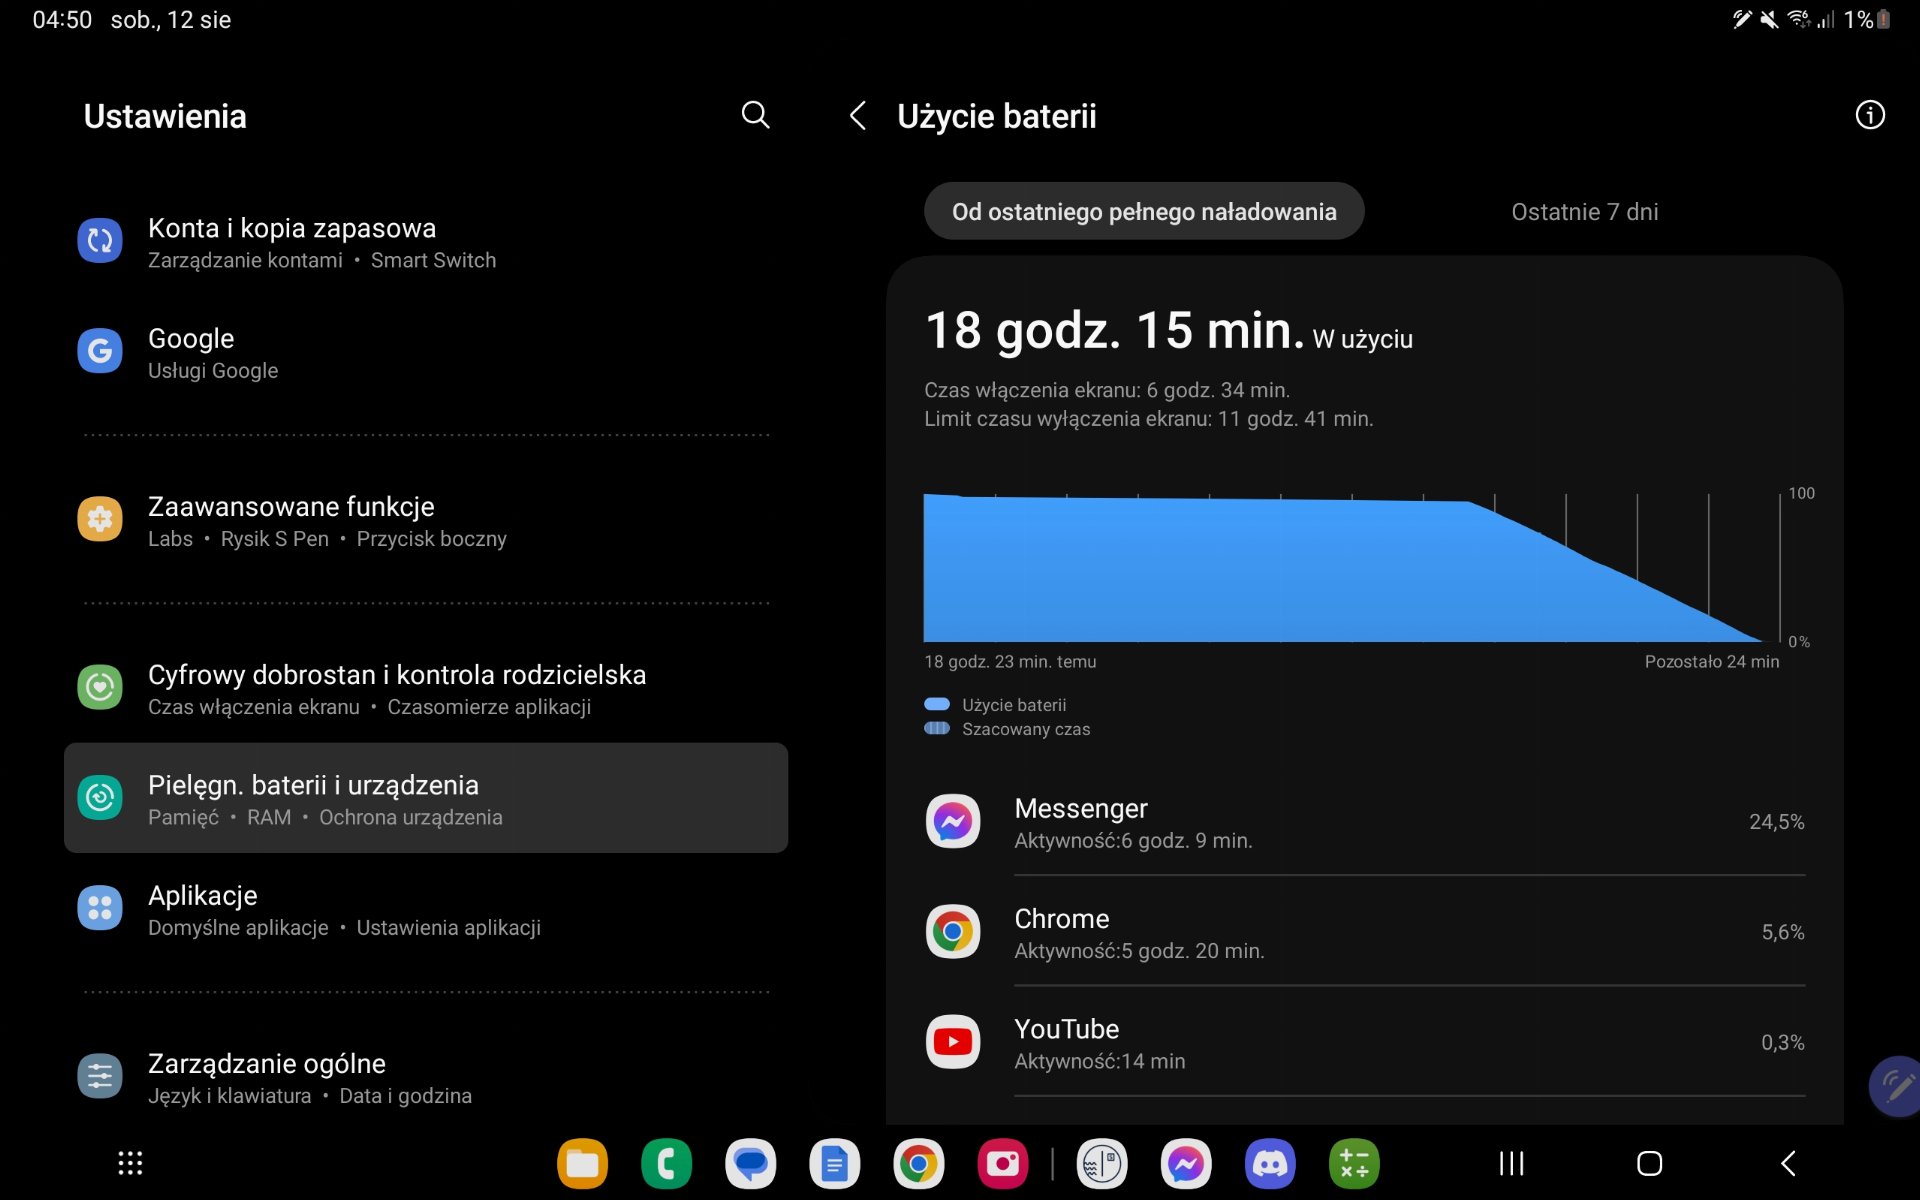
Task: Tap the muted sound status icon
Action: 1769,19
